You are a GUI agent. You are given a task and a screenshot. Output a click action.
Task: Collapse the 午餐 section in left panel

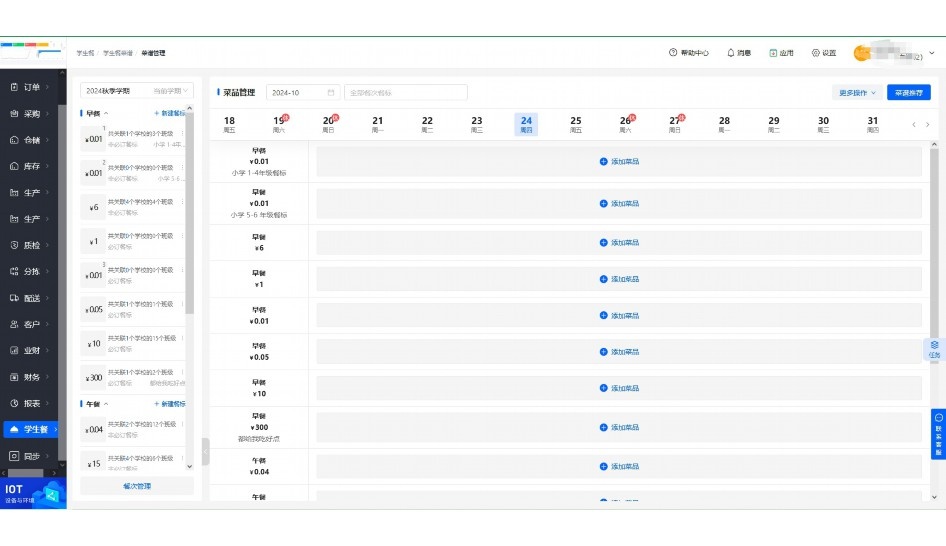[x=106, y=404]
